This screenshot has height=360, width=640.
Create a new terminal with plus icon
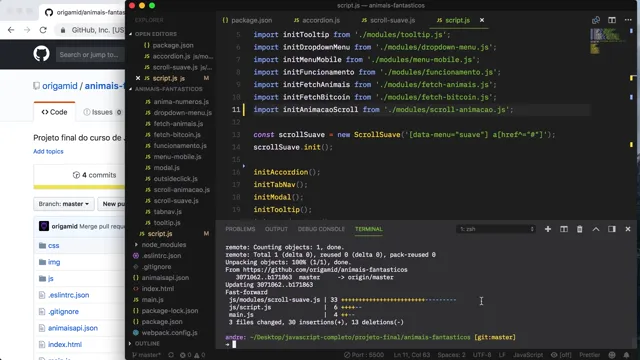coord(548,229)
